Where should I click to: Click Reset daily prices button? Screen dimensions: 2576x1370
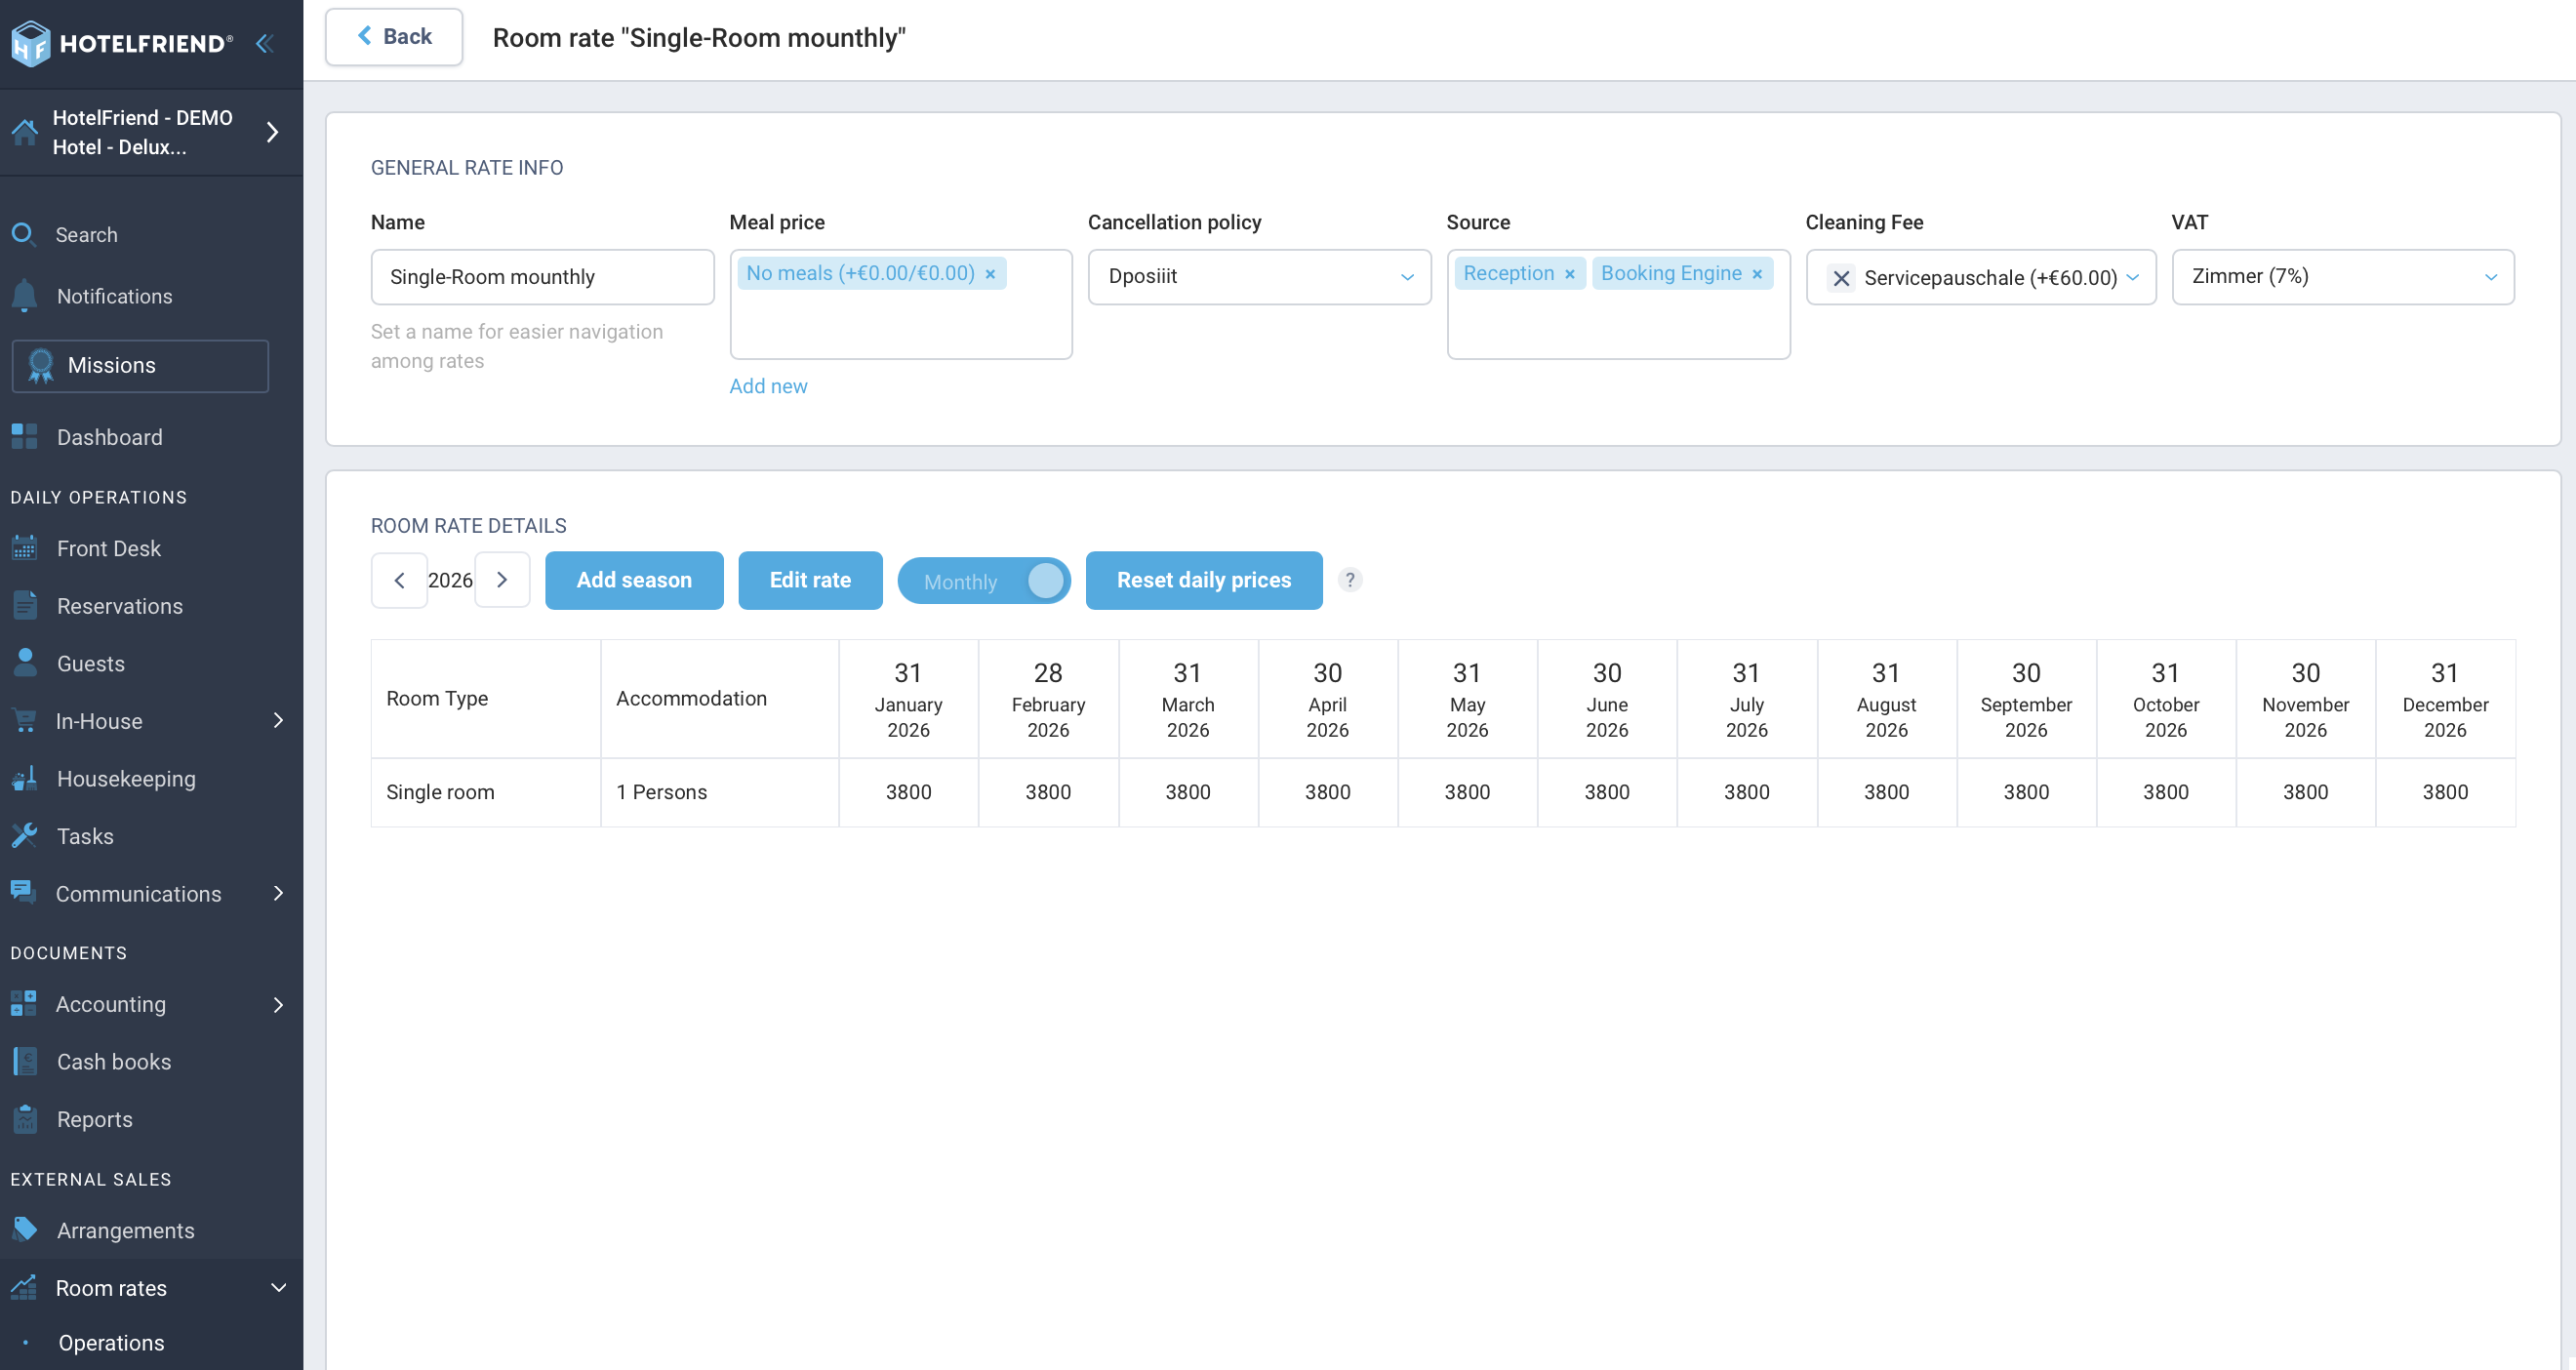pyautogui.click(x=1204, y=580)
